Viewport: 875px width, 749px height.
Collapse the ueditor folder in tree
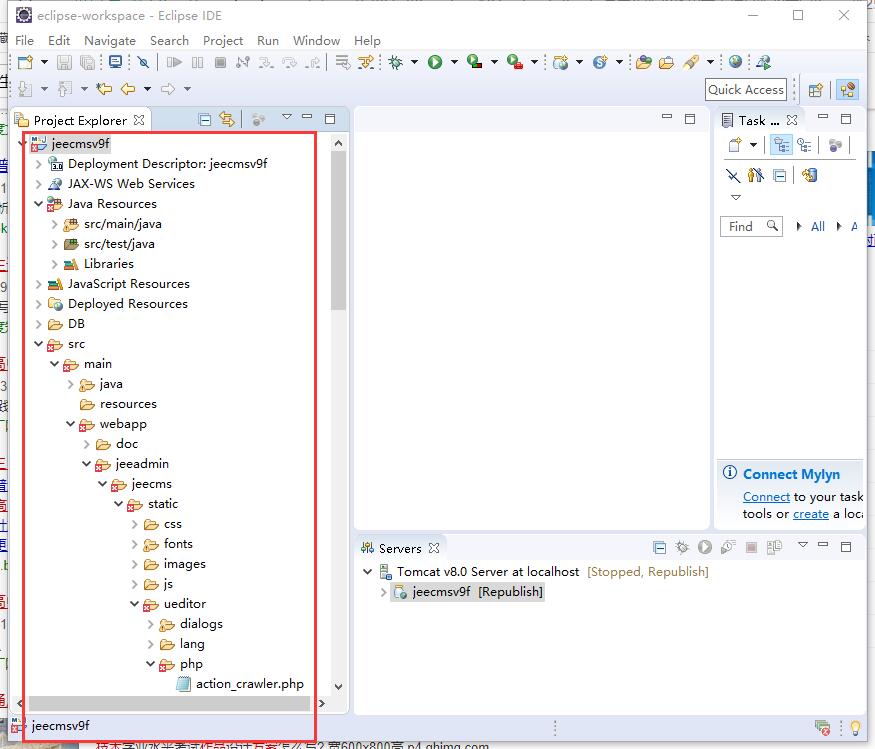[x=134, y=604]
